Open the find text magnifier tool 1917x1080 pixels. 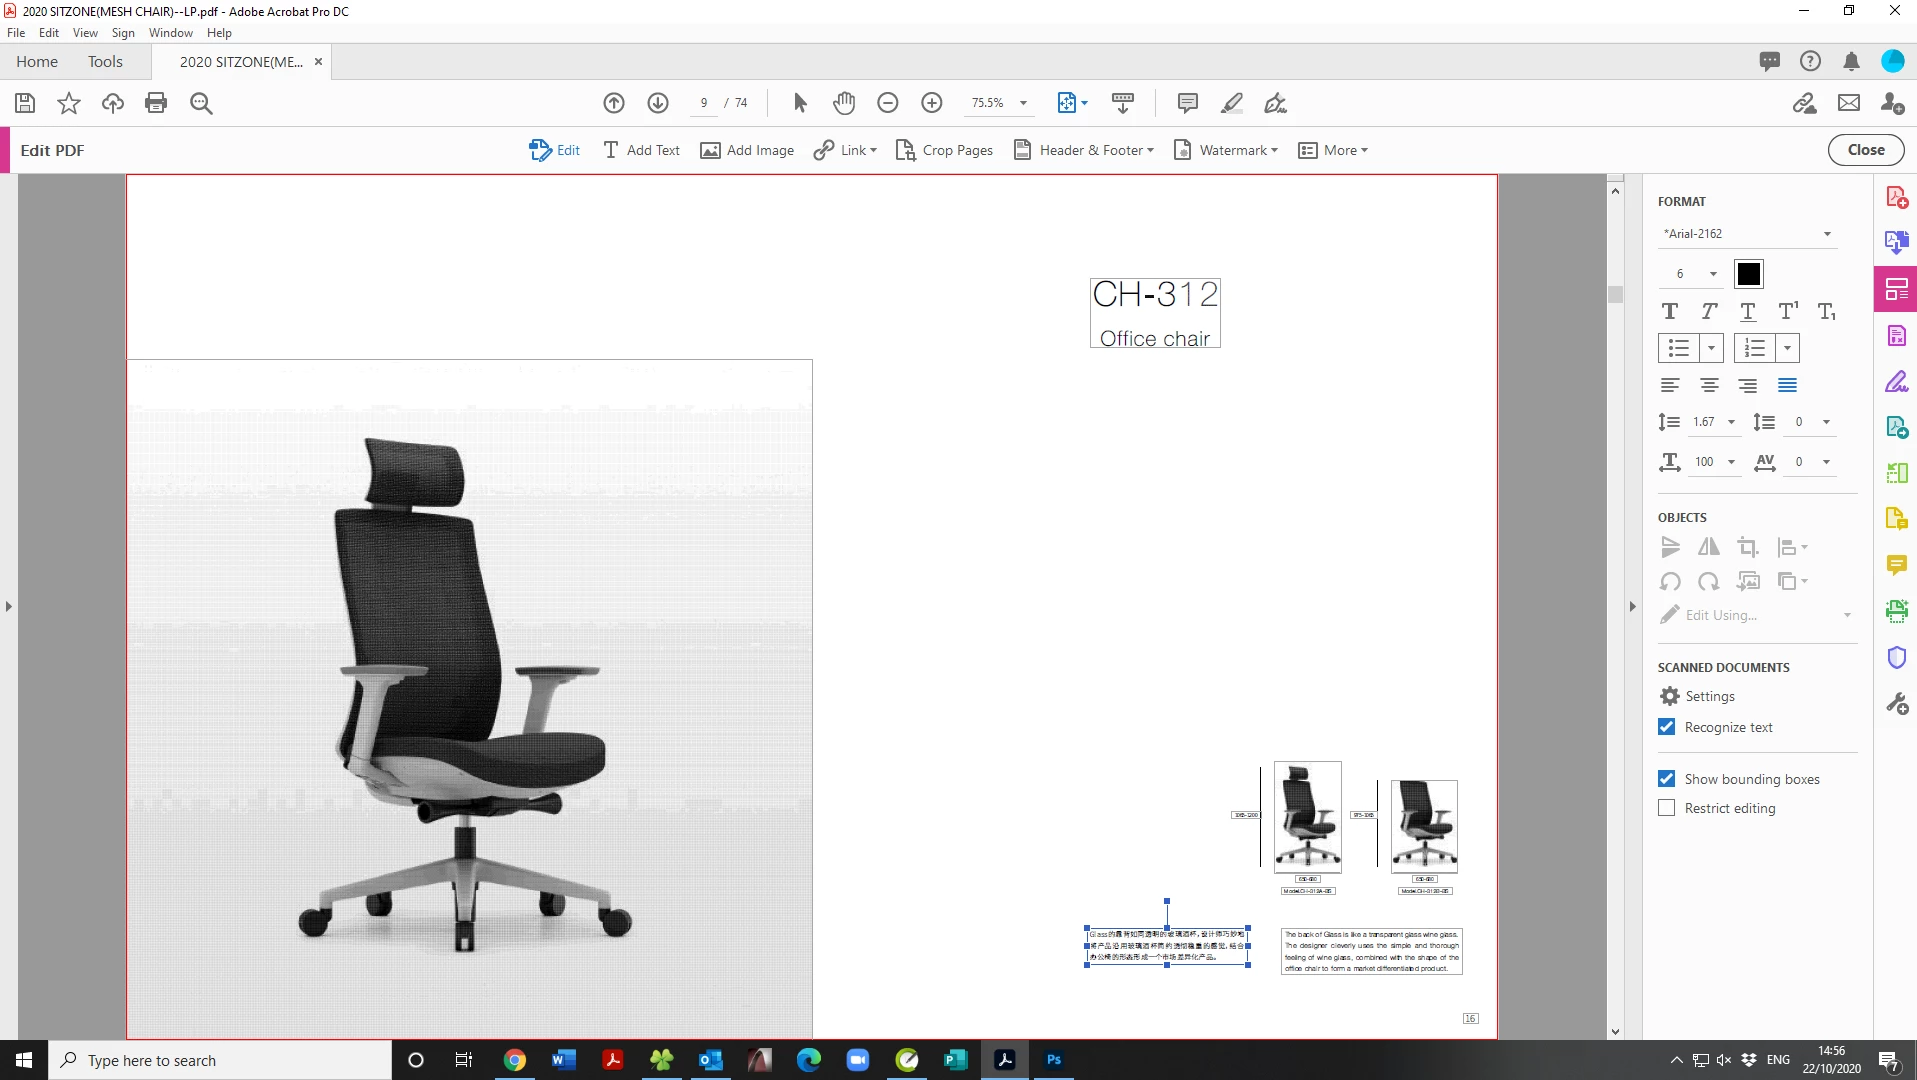[201, 103]
